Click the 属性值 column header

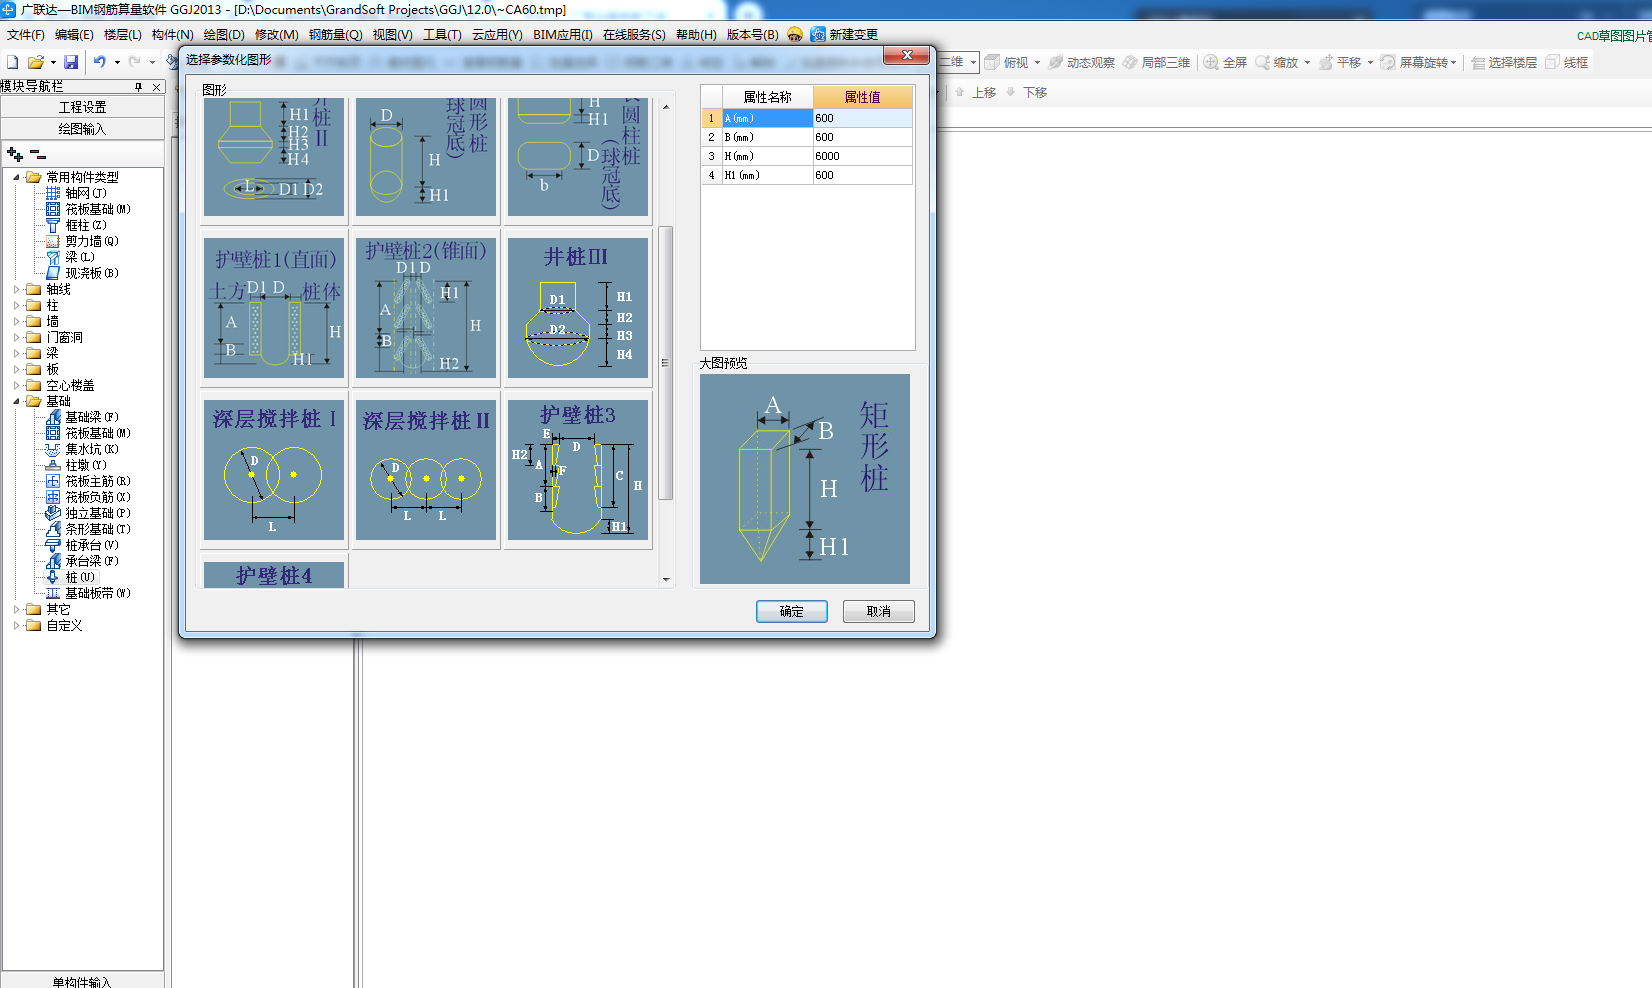[x=862, y=97]
